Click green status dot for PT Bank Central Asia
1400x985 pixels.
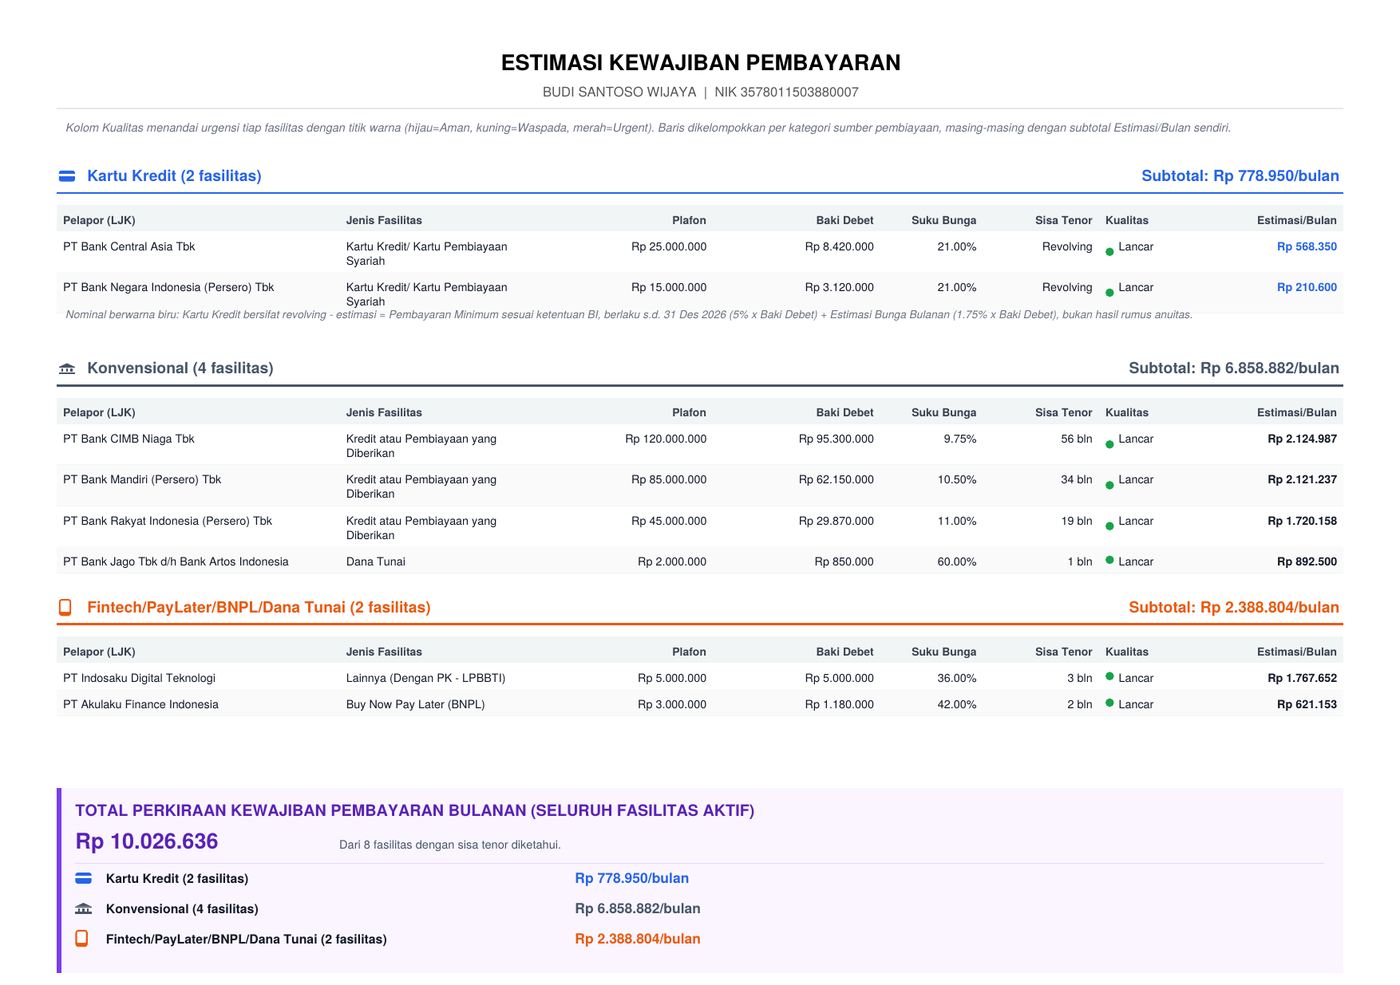(1110, 252)
